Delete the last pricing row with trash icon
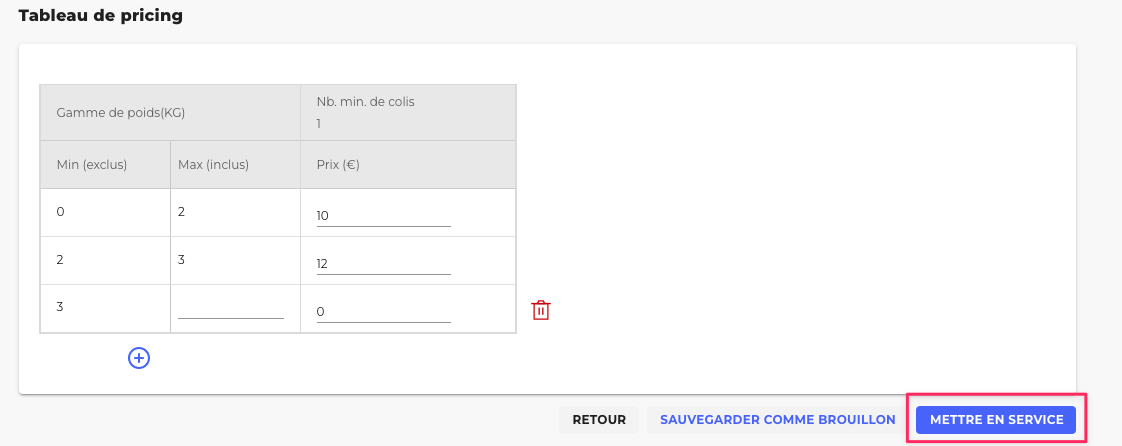The image size is (1122, 446). coord(540,310)
